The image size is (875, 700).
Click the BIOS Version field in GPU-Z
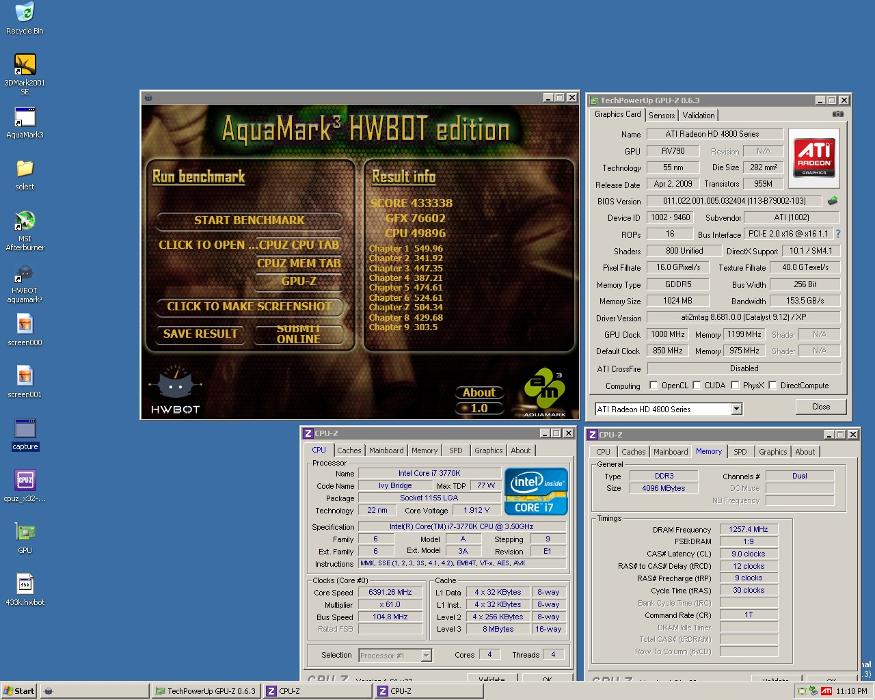[734, 201]
